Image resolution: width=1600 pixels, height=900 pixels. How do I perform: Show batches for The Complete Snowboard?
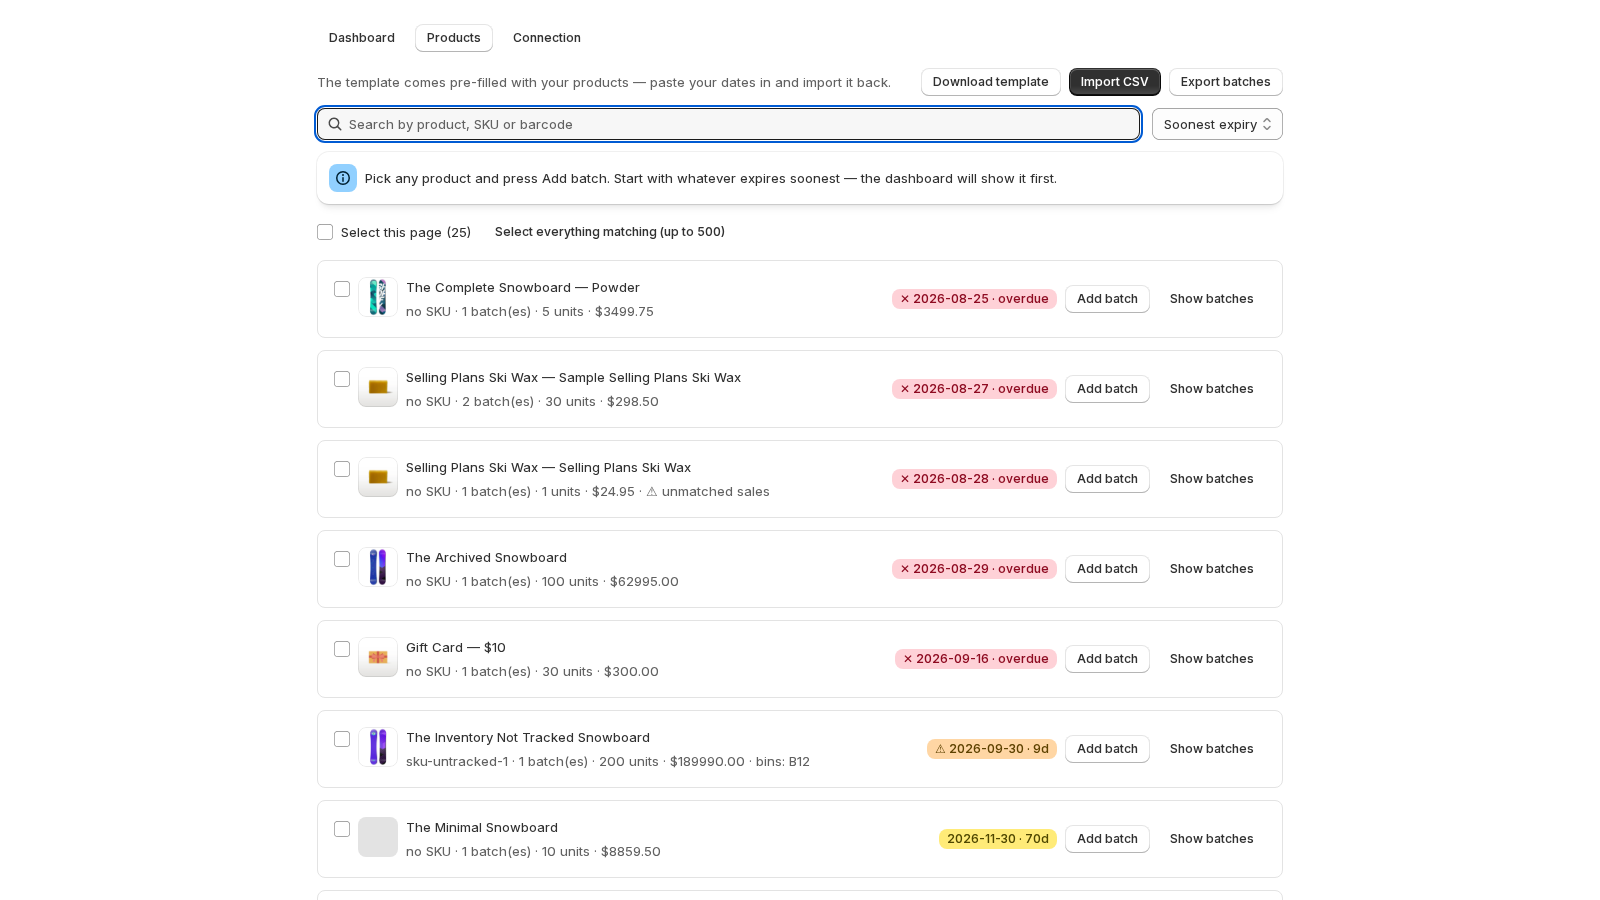[x=1211, y=299]
